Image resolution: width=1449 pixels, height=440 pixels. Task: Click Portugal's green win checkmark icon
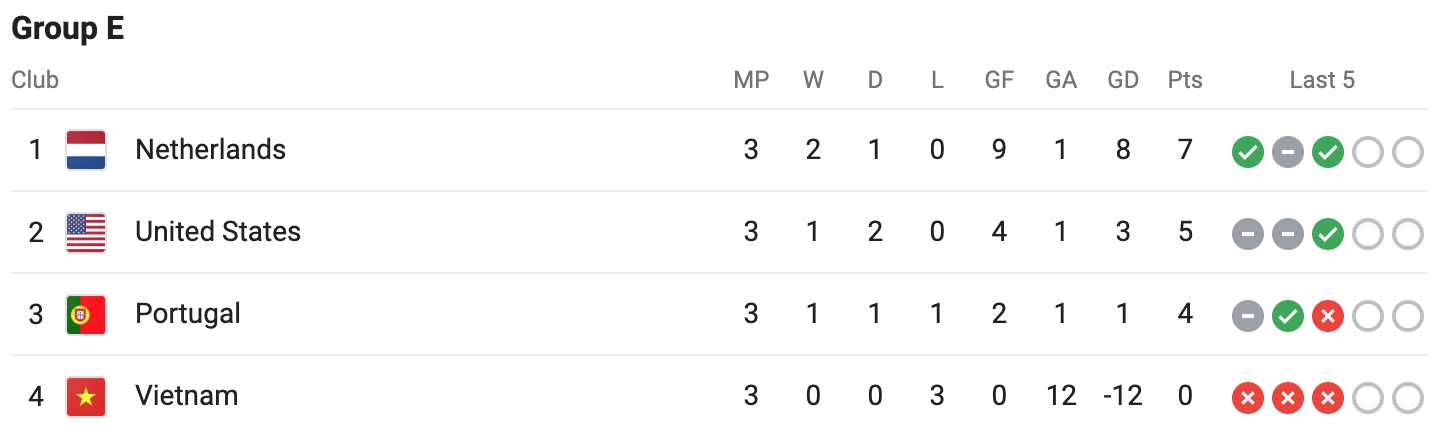(1287, 317)
